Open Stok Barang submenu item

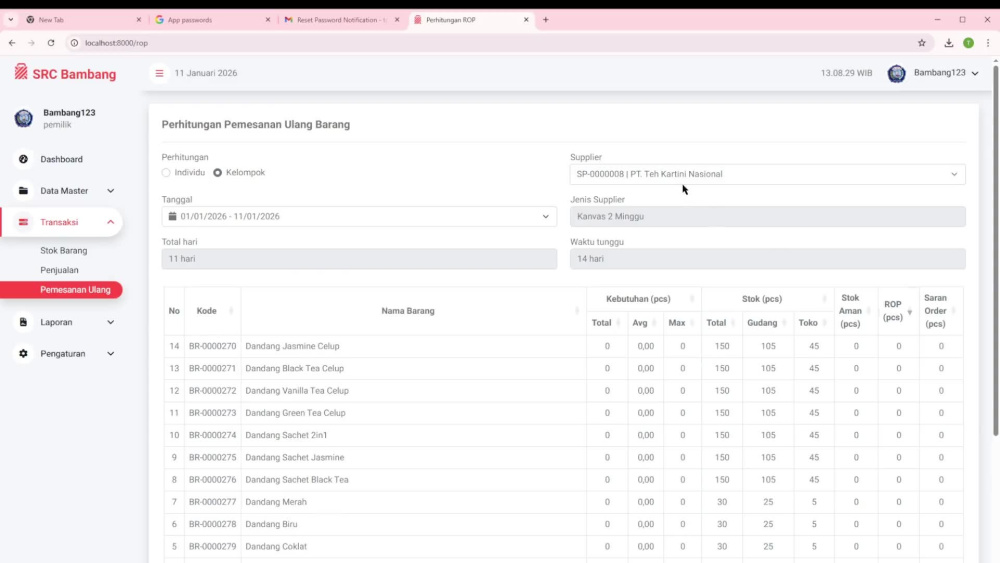point(64,251)
